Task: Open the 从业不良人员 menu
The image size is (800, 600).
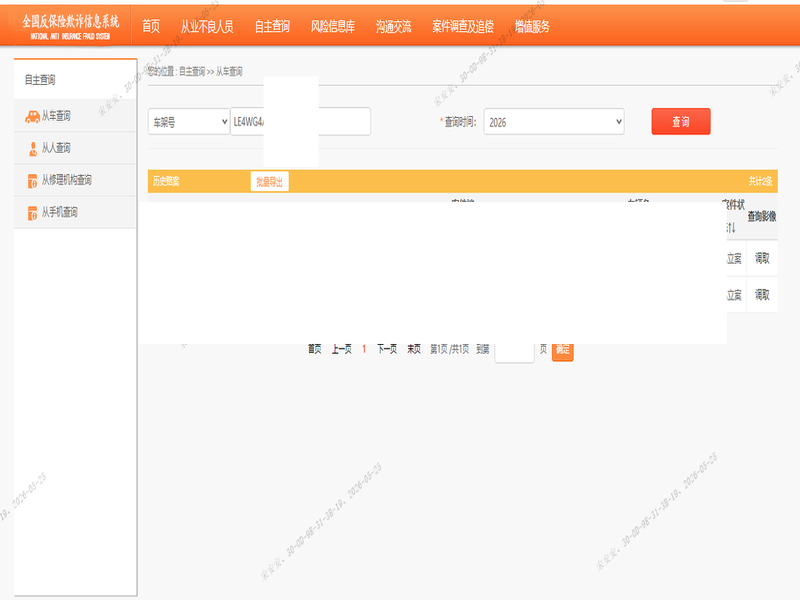Action: pyautogui.click(x=207, y=27)
